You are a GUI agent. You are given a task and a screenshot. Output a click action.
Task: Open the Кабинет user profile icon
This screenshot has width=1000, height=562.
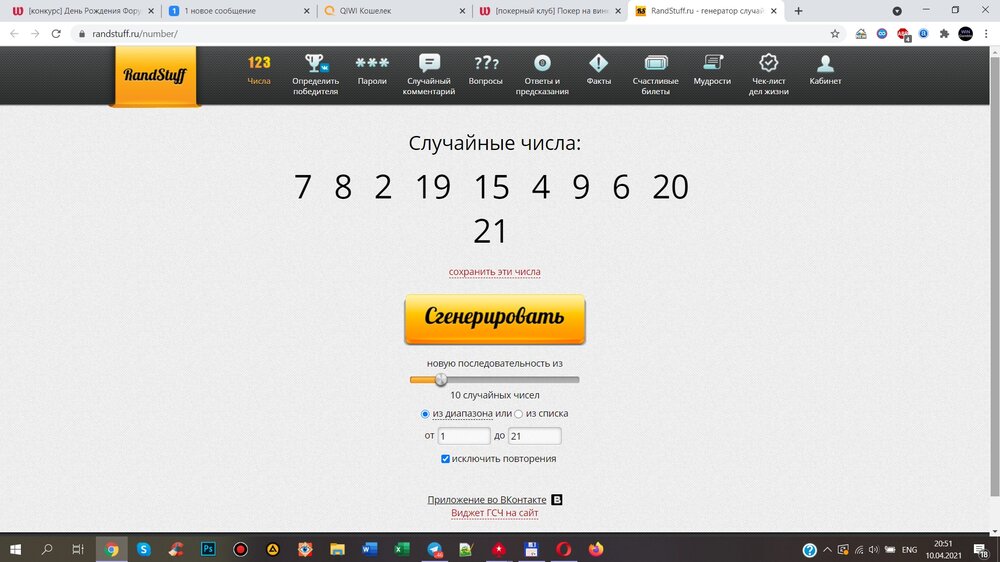(825, 64)
